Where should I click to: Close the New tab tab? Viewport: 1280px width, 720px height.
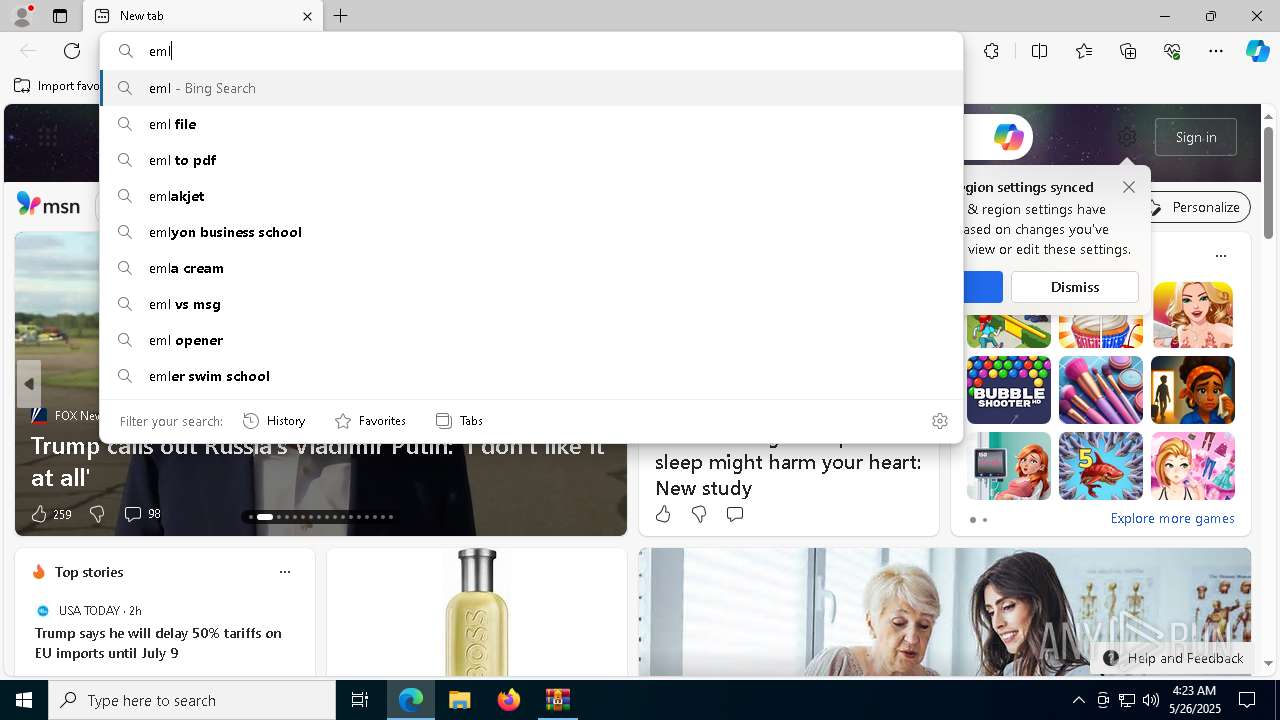point(307,16)
